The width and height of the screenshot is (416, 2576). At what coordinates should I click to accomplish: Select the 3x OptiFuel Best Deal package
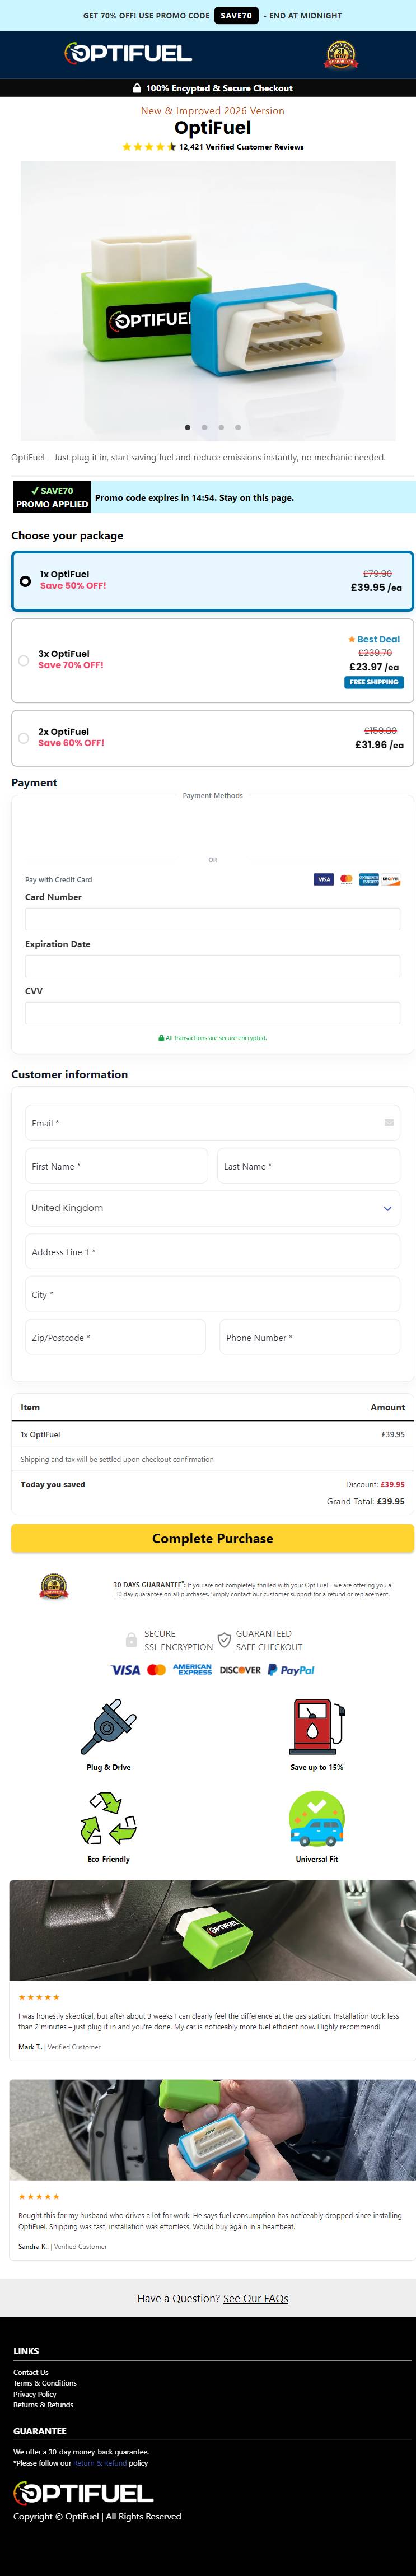pyautogui.click(x=24, y=660)
